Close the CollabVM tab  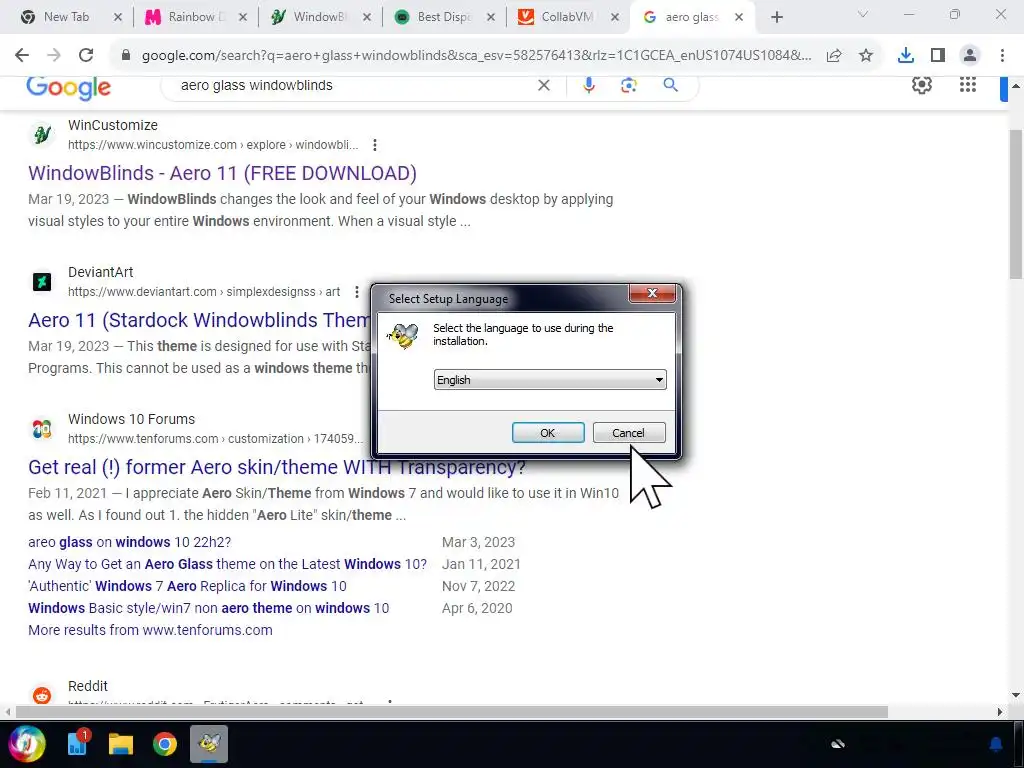point(615,18)
